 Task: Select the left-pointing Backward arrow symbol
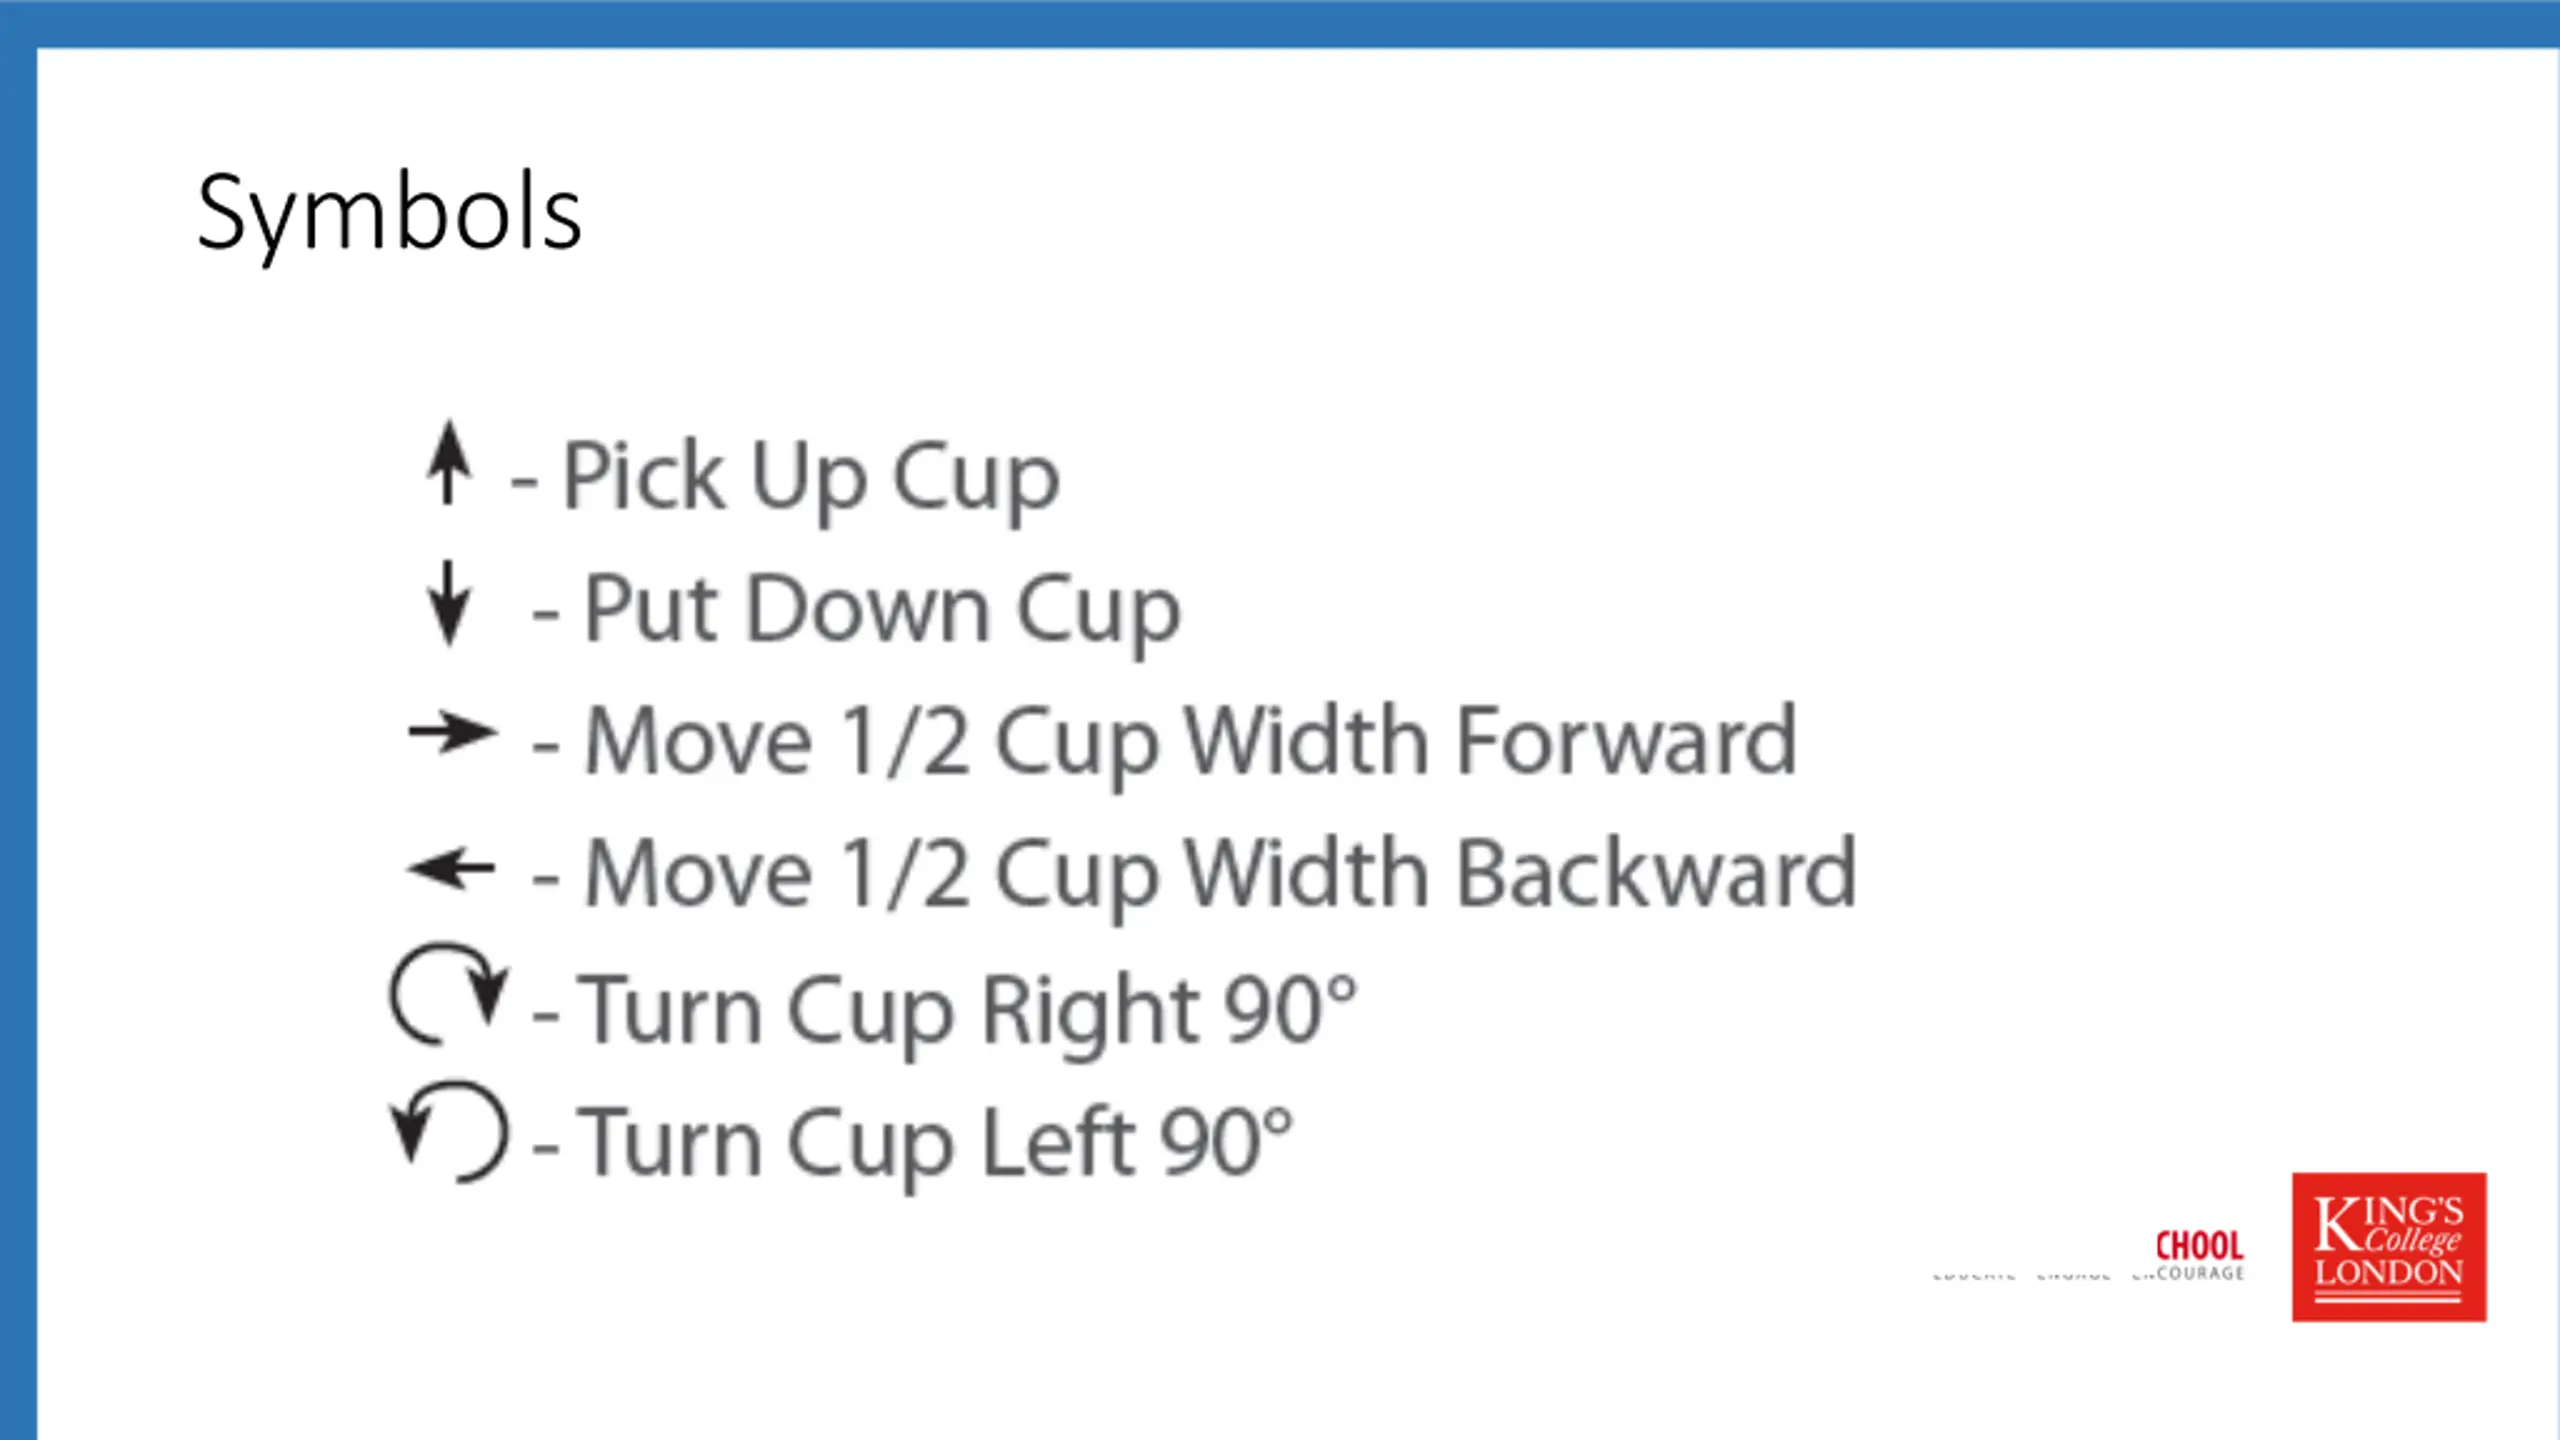pos(451,867)
